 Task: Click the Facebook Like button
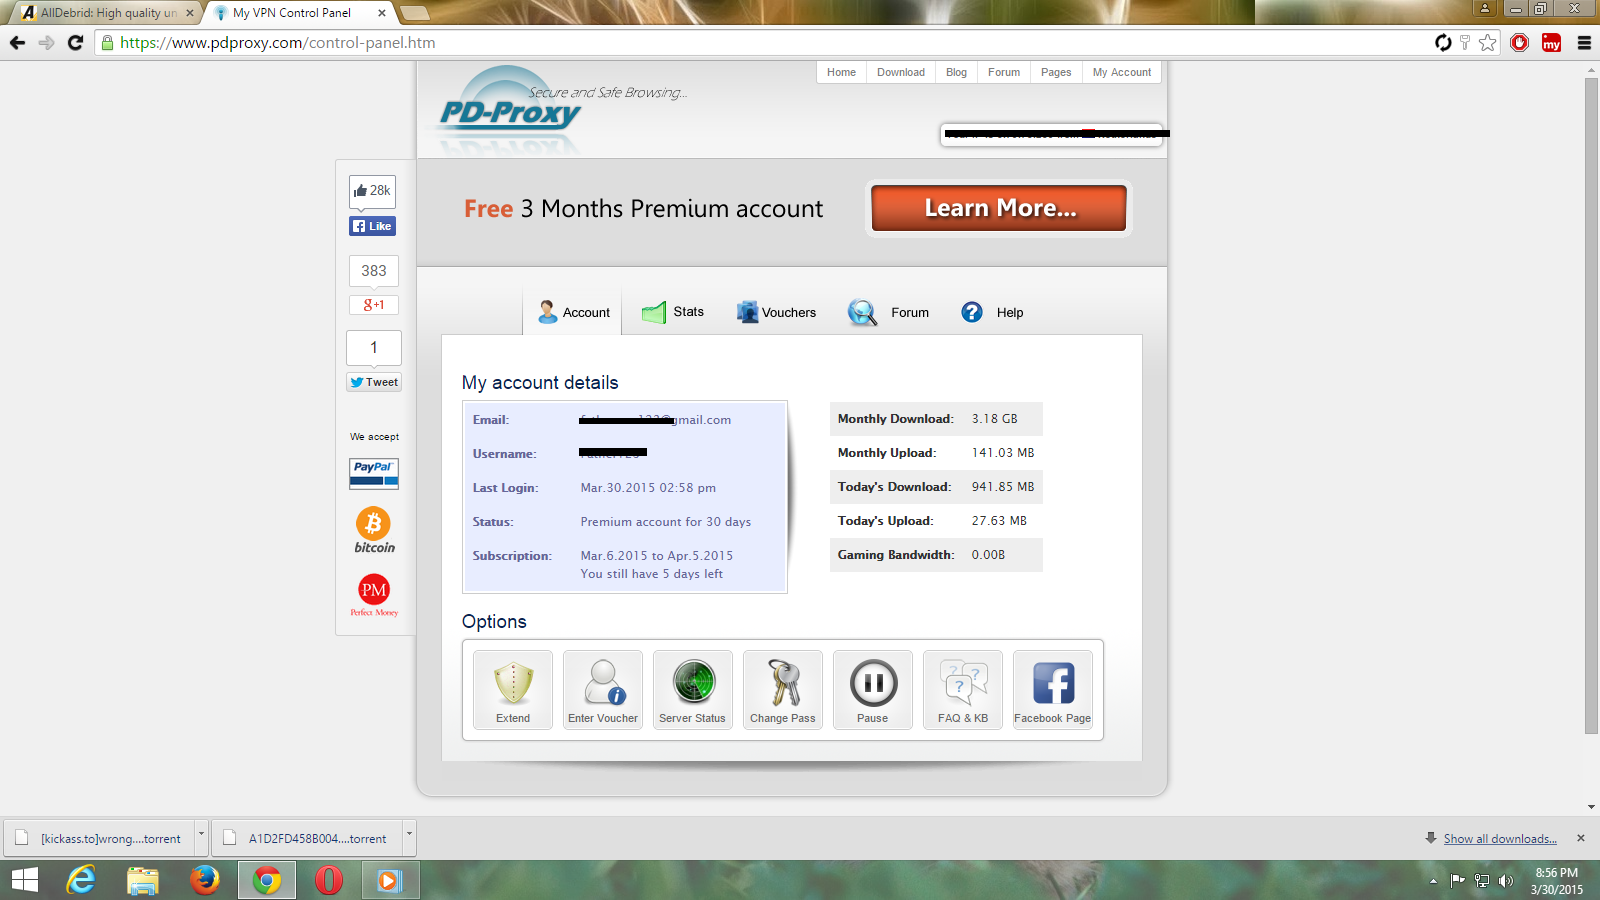372,226
